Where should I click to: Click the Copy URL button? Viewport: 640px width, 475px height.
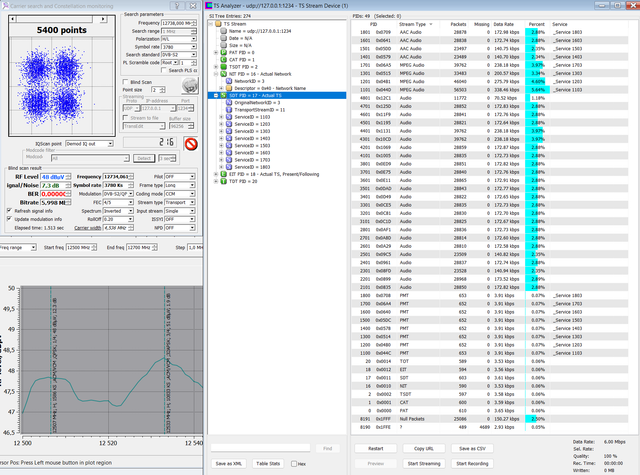(424, 448)
